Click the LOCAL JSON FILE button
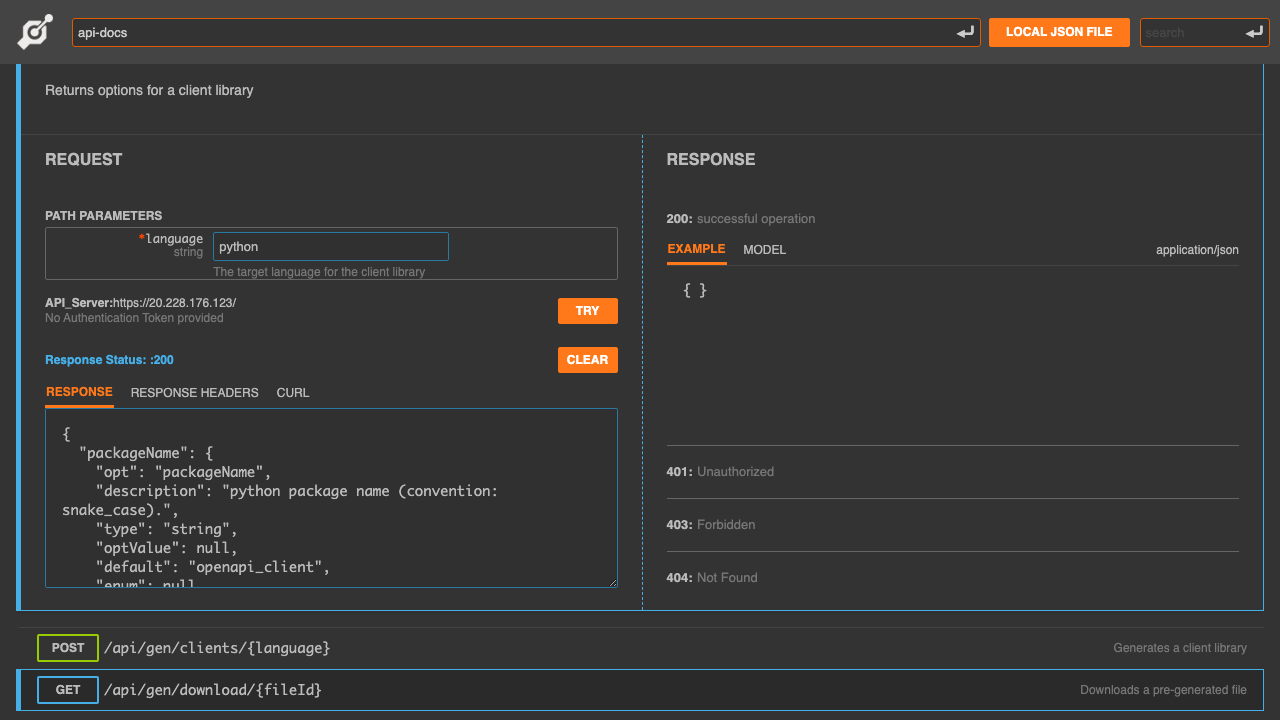Screen dimensions: 1280x720 (1059, 32)
